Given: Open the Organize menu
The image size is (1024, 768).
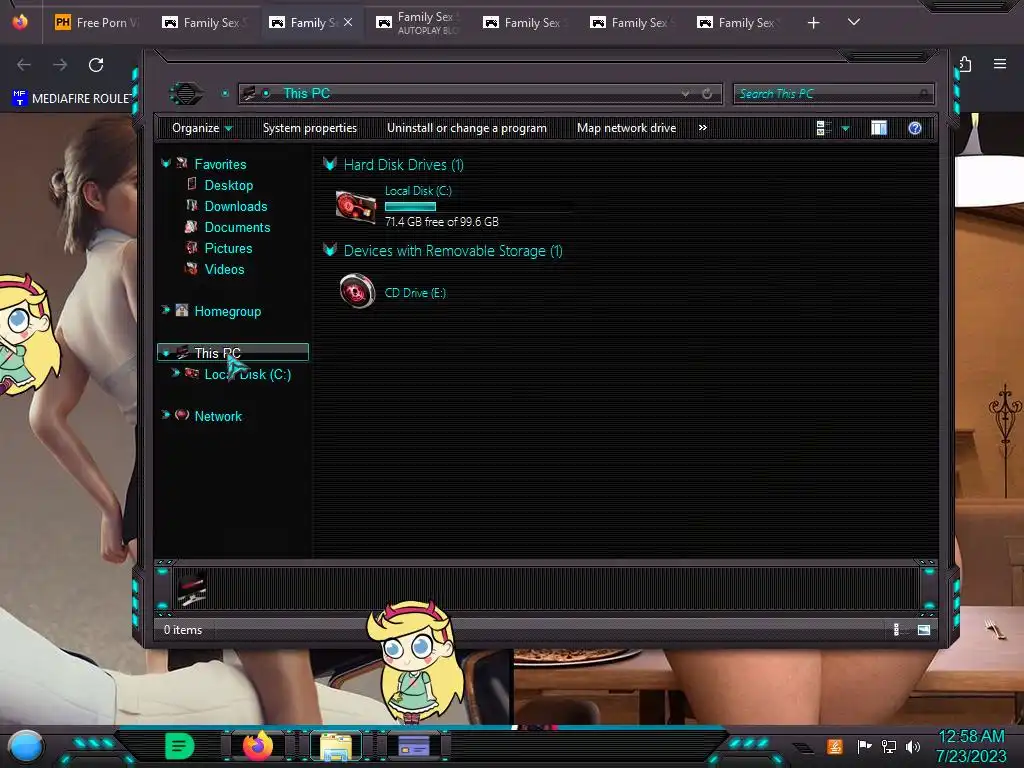Looking at the screenshot, I should (201, 128).
